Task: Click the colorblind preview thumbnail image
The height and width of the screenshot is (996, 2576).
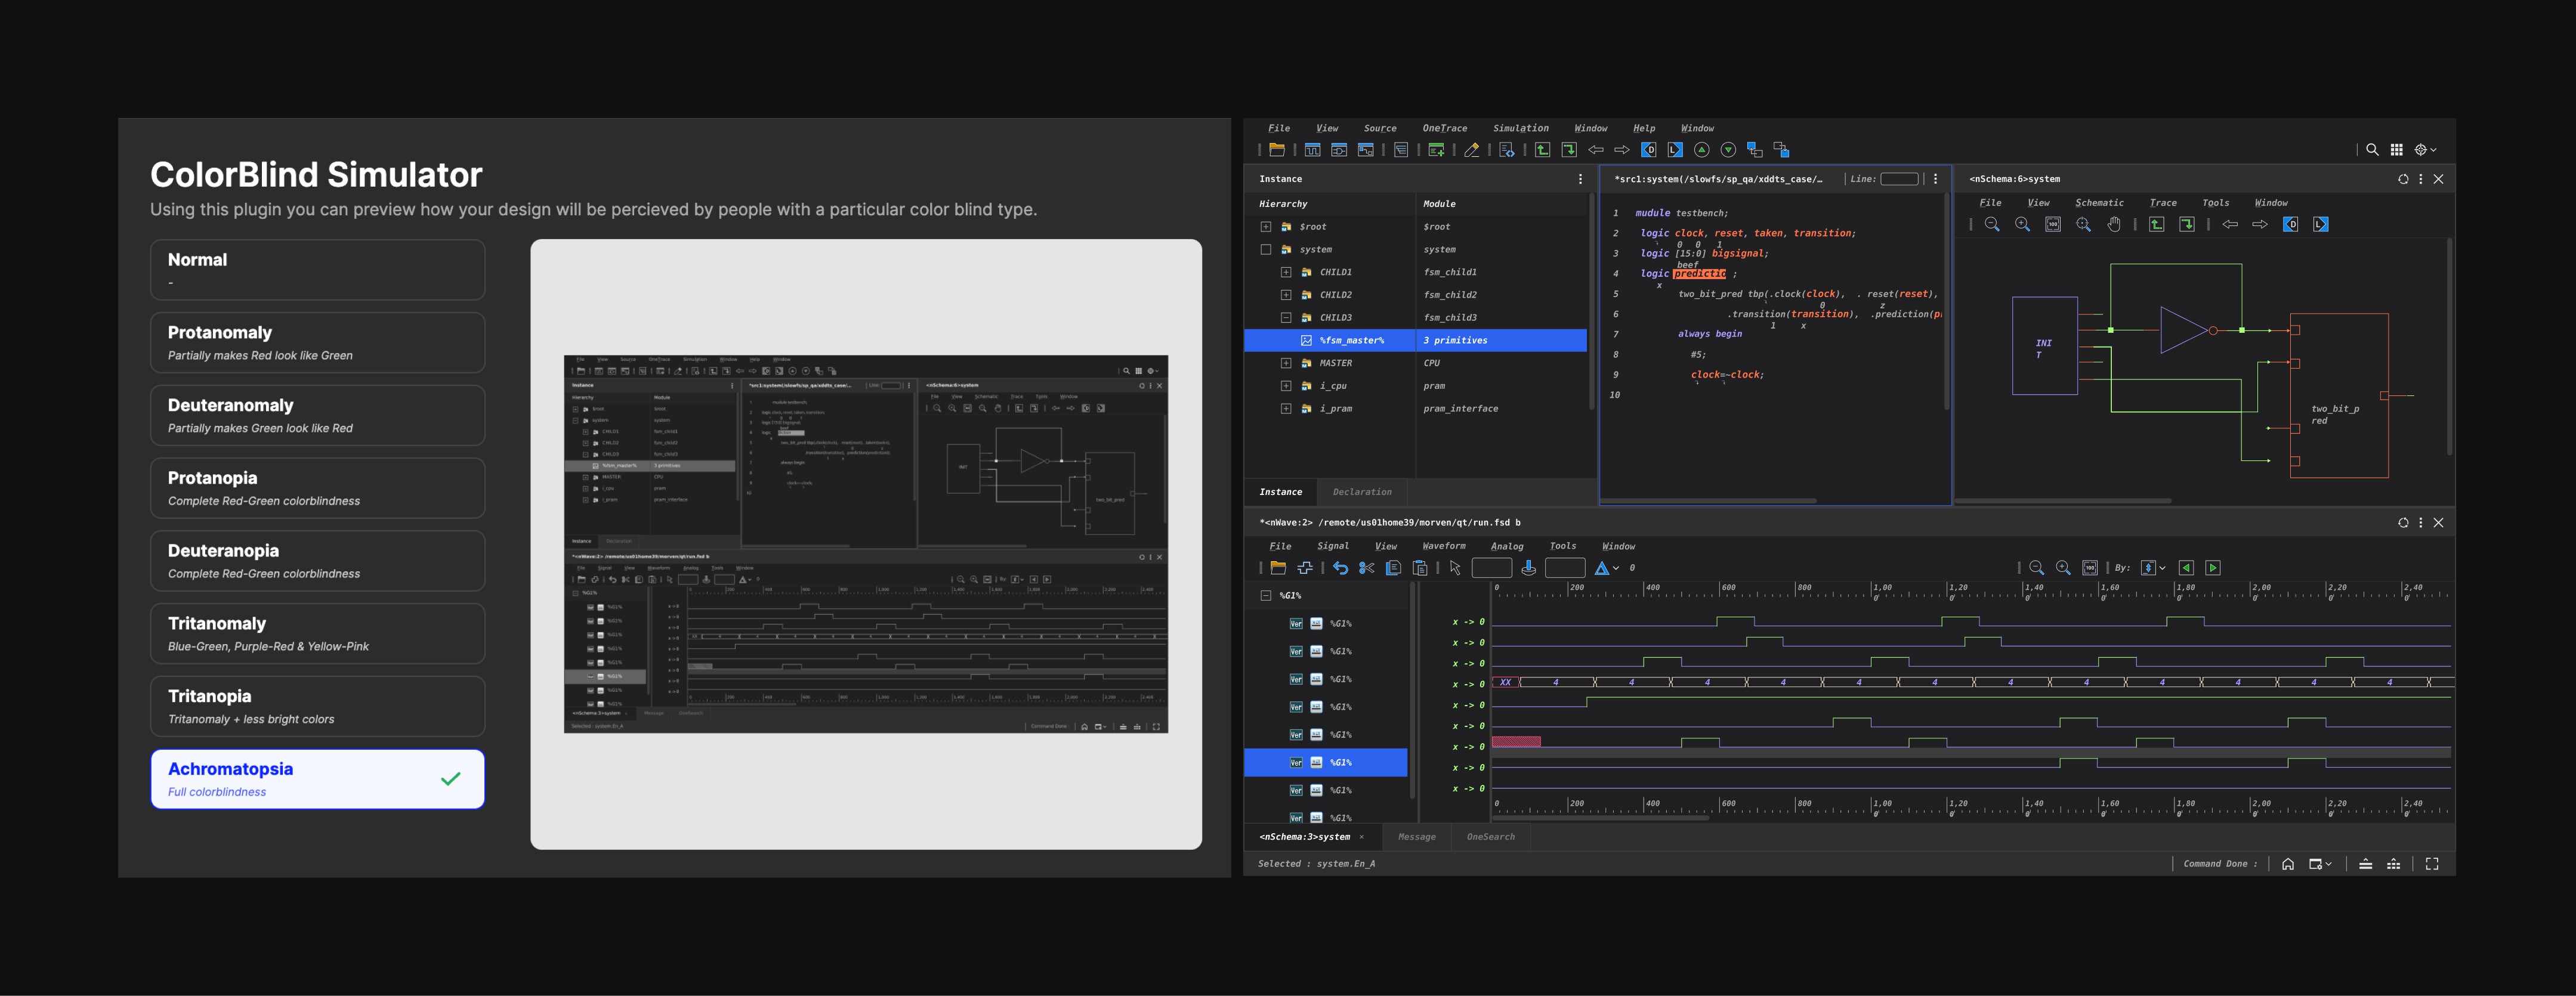Action: point(865,544)
